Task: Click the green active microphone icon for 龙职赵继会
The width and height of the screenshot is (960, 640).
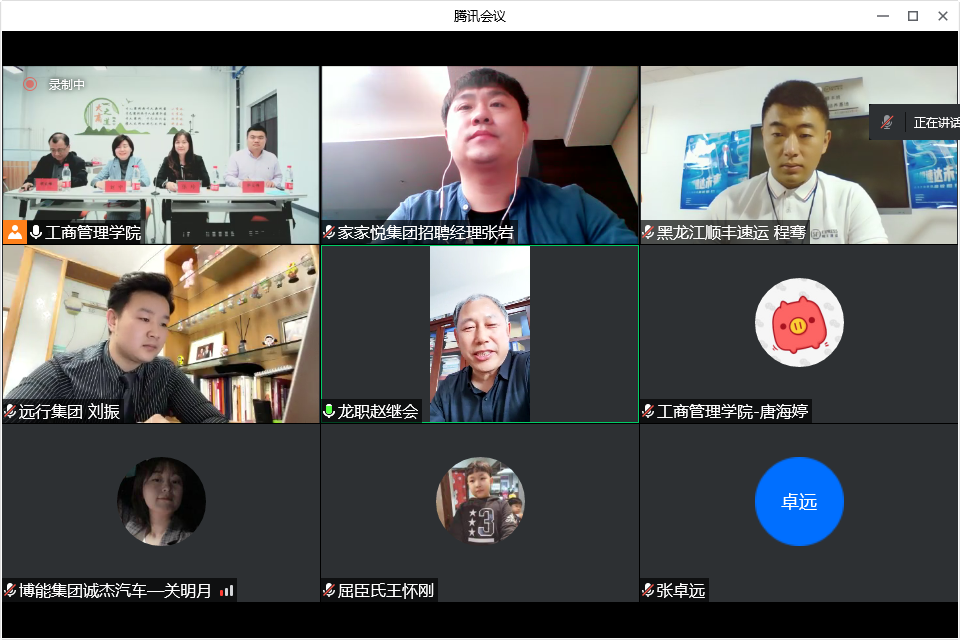Action: (x=329, y=411)
